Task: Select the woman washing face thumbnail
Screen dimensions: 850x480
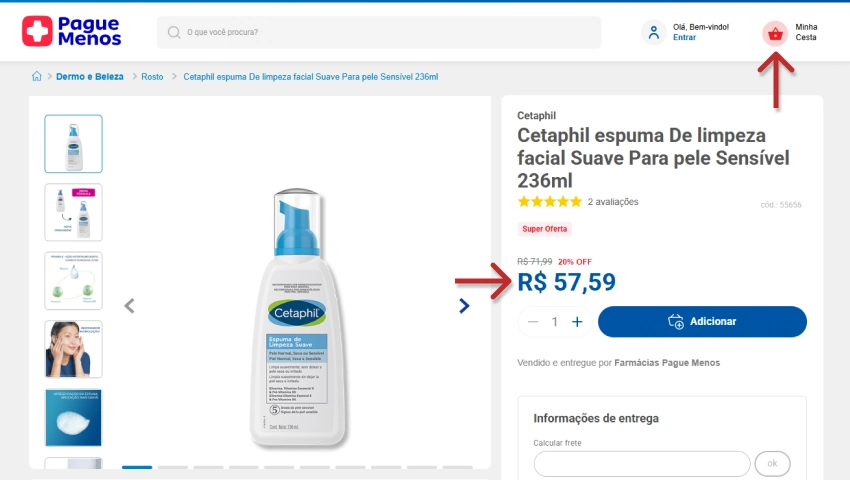Action: click(74, 349)
